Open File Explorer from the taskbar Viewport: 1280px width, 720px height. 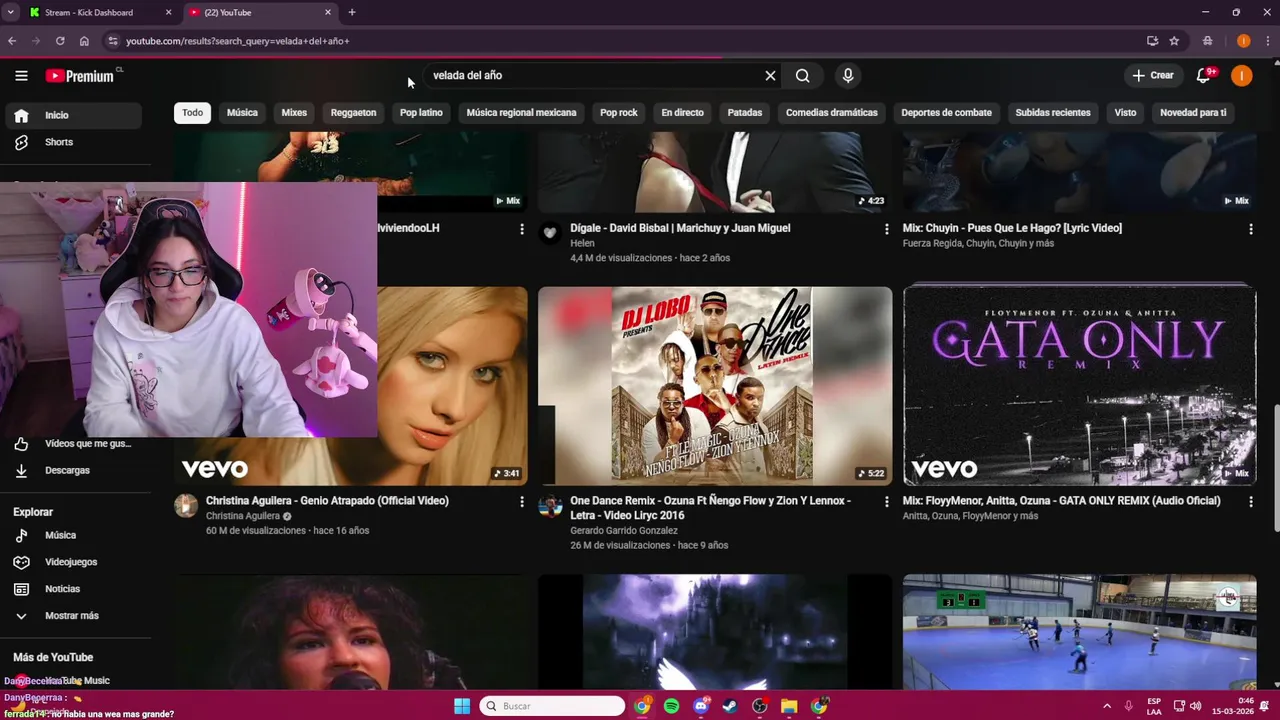(x=789, y=706)
